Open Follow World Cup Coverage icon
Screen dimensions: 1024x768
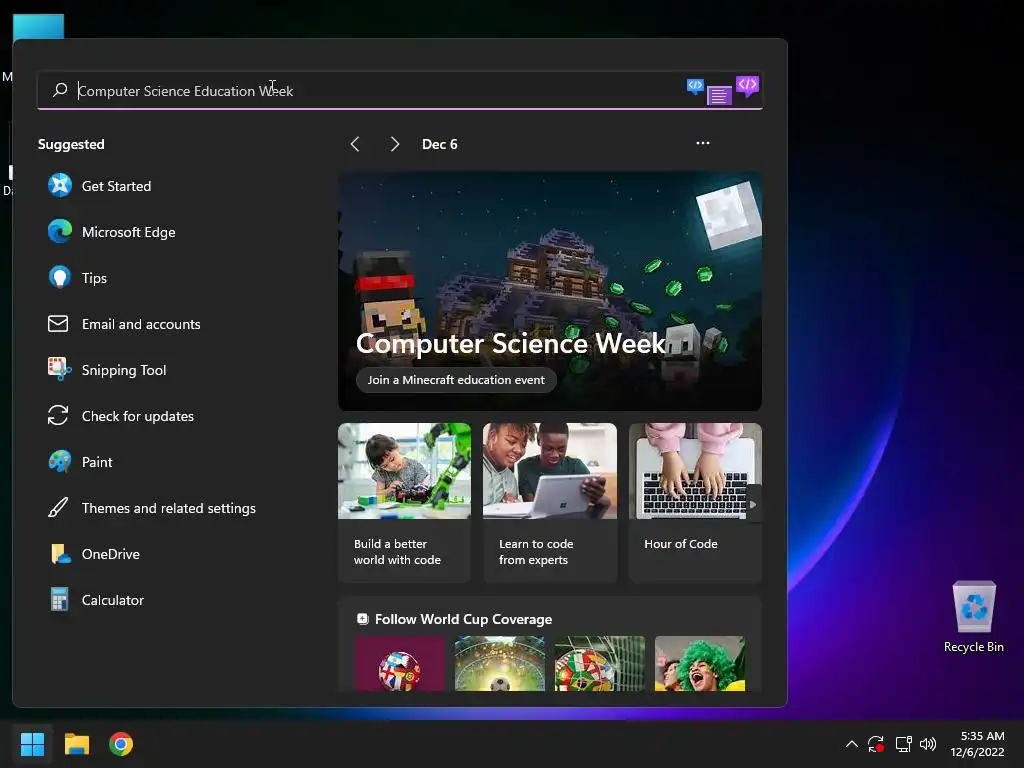pyautogui.click(x=362, y=618)
